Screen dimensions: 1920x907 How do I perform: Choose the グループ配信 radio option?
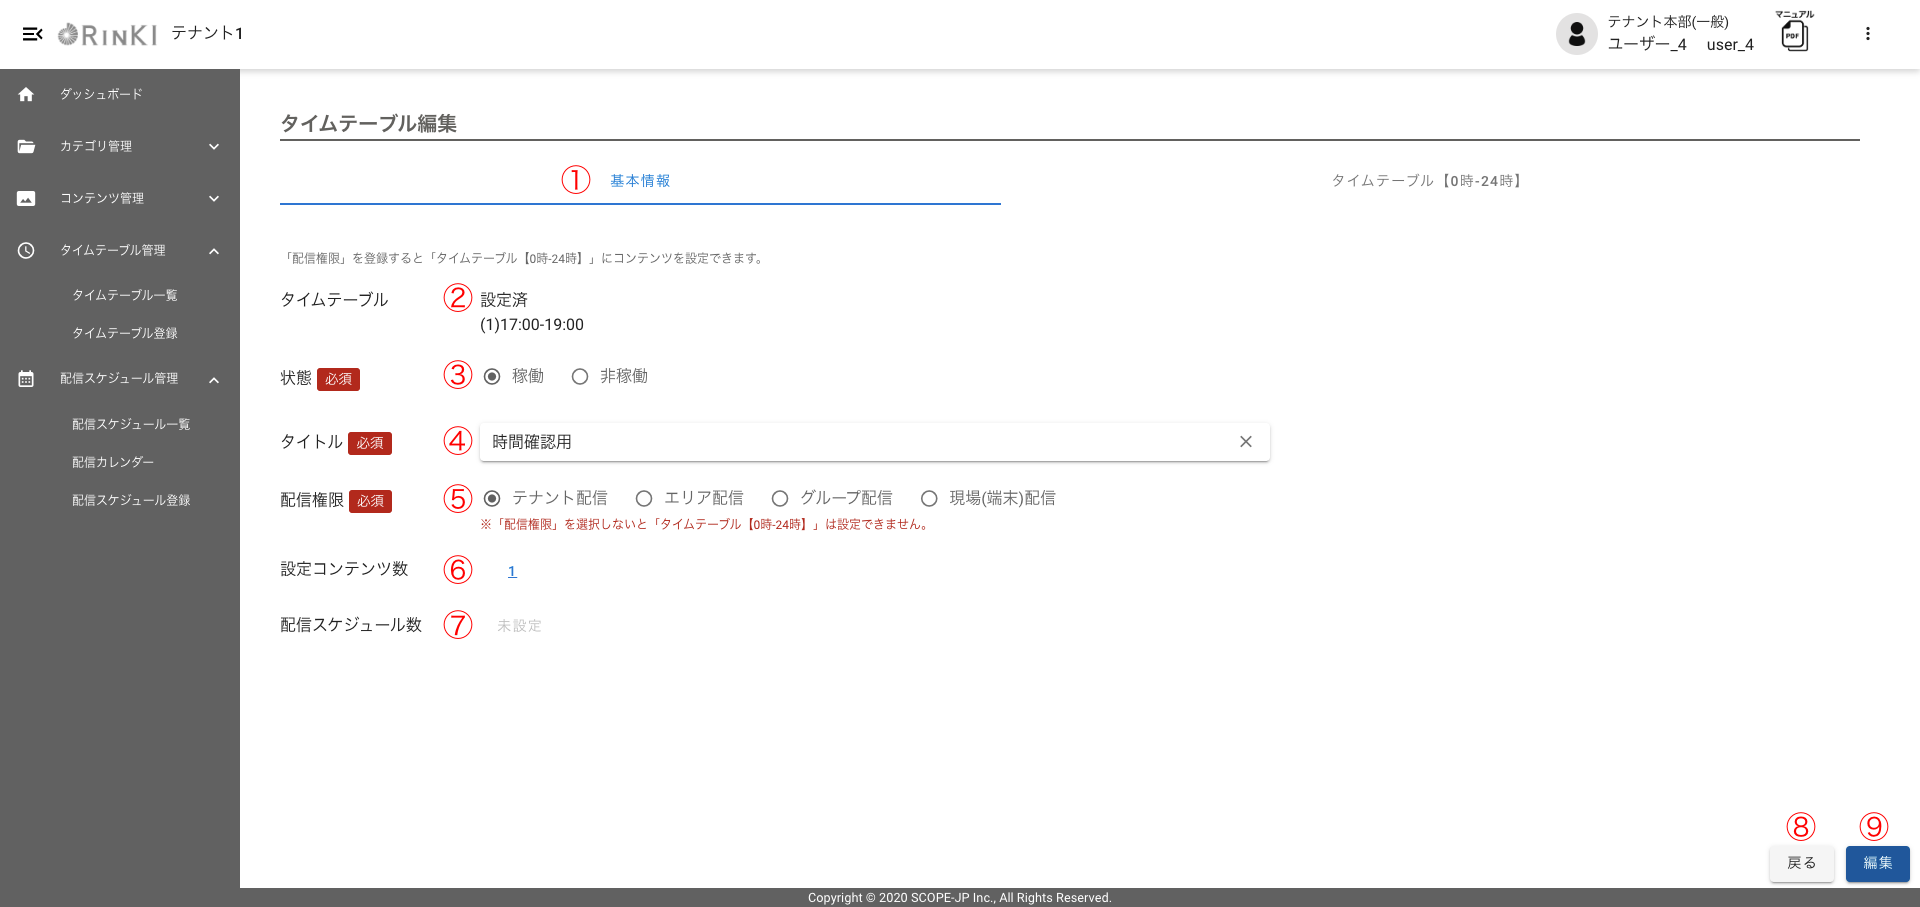click(x=780, y=499)
